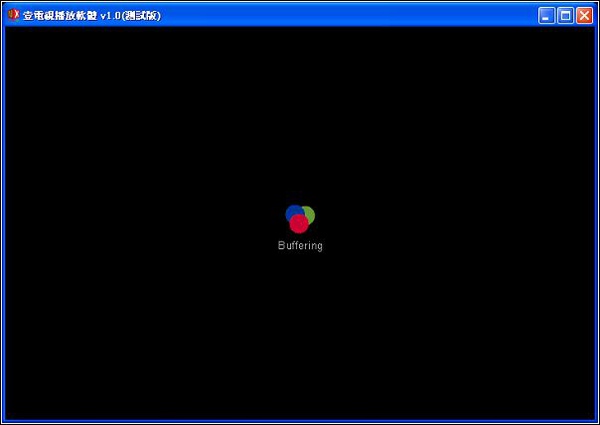The width and height of the screenshot is (600, 425).
Task: Click the "Buffering" status text
Action: pyautogui.click(x=300, y=246)
